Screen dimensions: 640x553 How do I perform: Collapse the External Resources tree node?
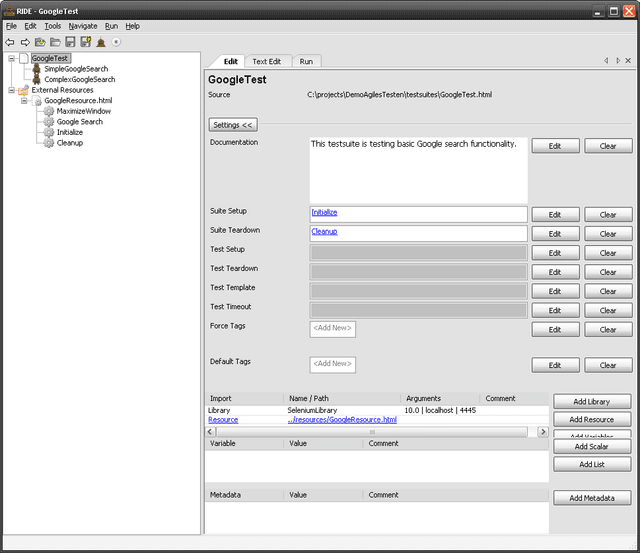[11, 90]
